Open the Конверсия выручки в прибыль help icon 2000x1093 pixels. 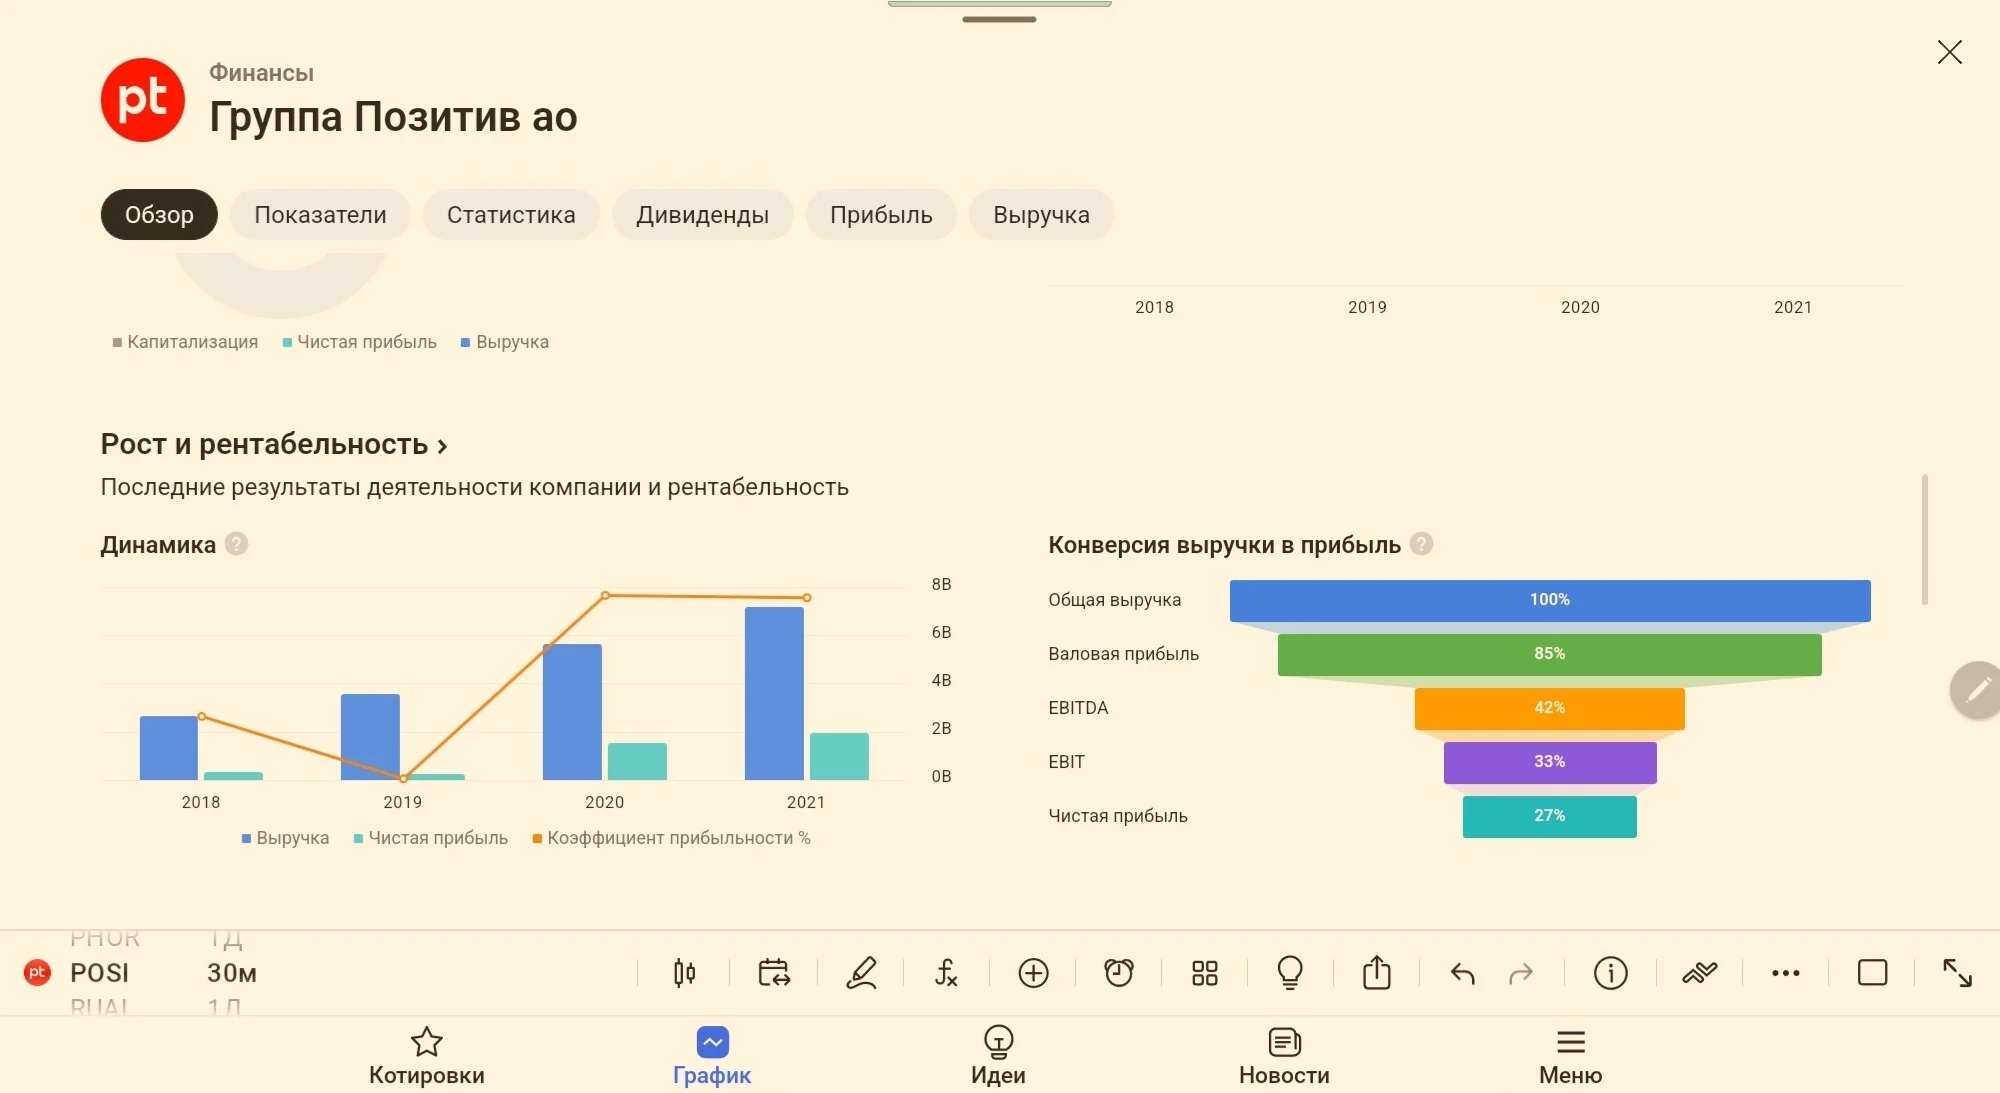1421,544
